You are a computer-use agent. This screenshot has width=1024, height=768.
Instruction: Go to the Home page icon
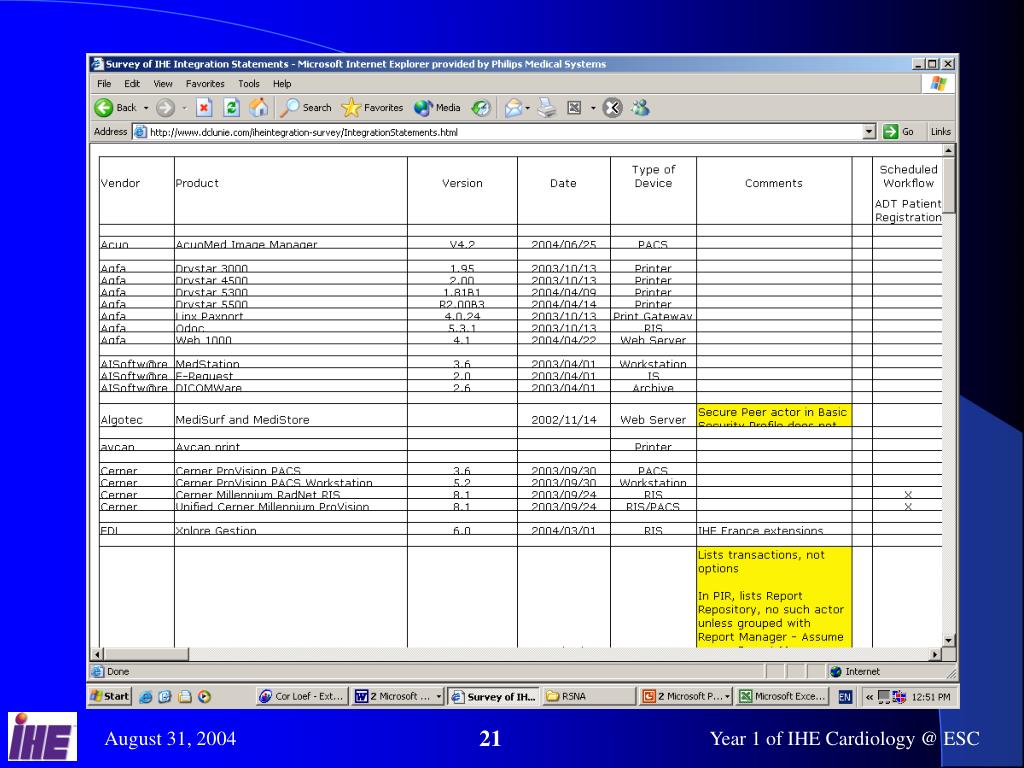tap(259, 108)
